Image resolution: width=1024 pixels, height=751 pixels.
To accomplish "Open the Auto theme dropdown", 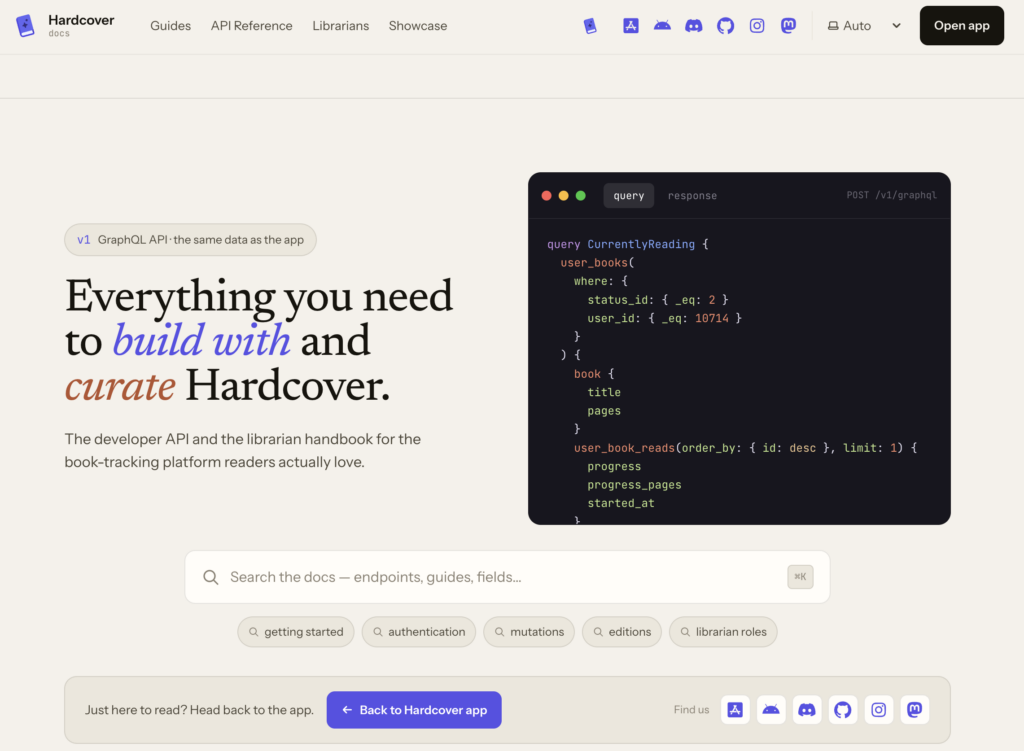I will [x=864, y=25].
